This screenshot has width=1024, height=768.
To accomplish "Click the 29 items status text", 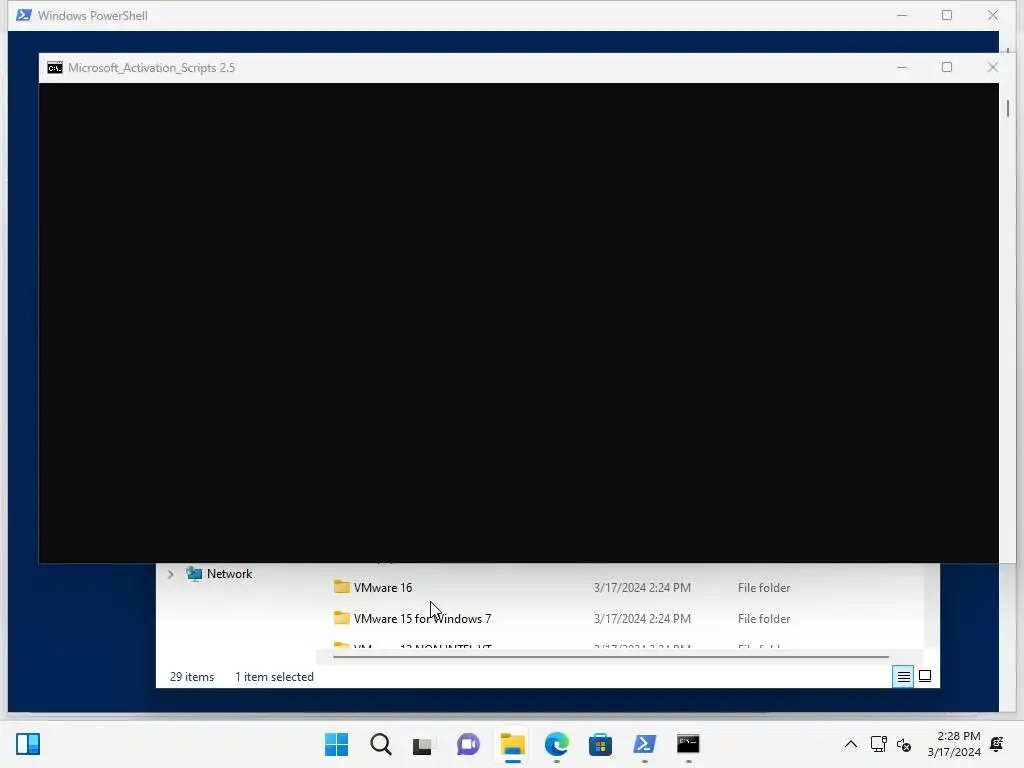I will [x=192, y=677].
